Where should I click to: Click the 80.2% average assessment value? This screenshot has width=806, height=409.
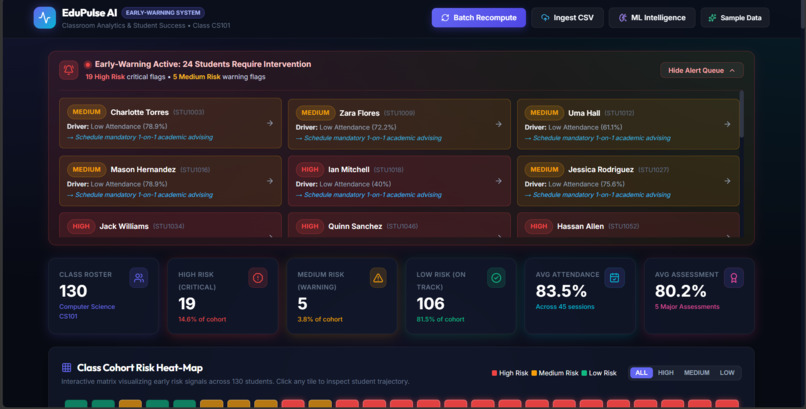tap(680, 291)
